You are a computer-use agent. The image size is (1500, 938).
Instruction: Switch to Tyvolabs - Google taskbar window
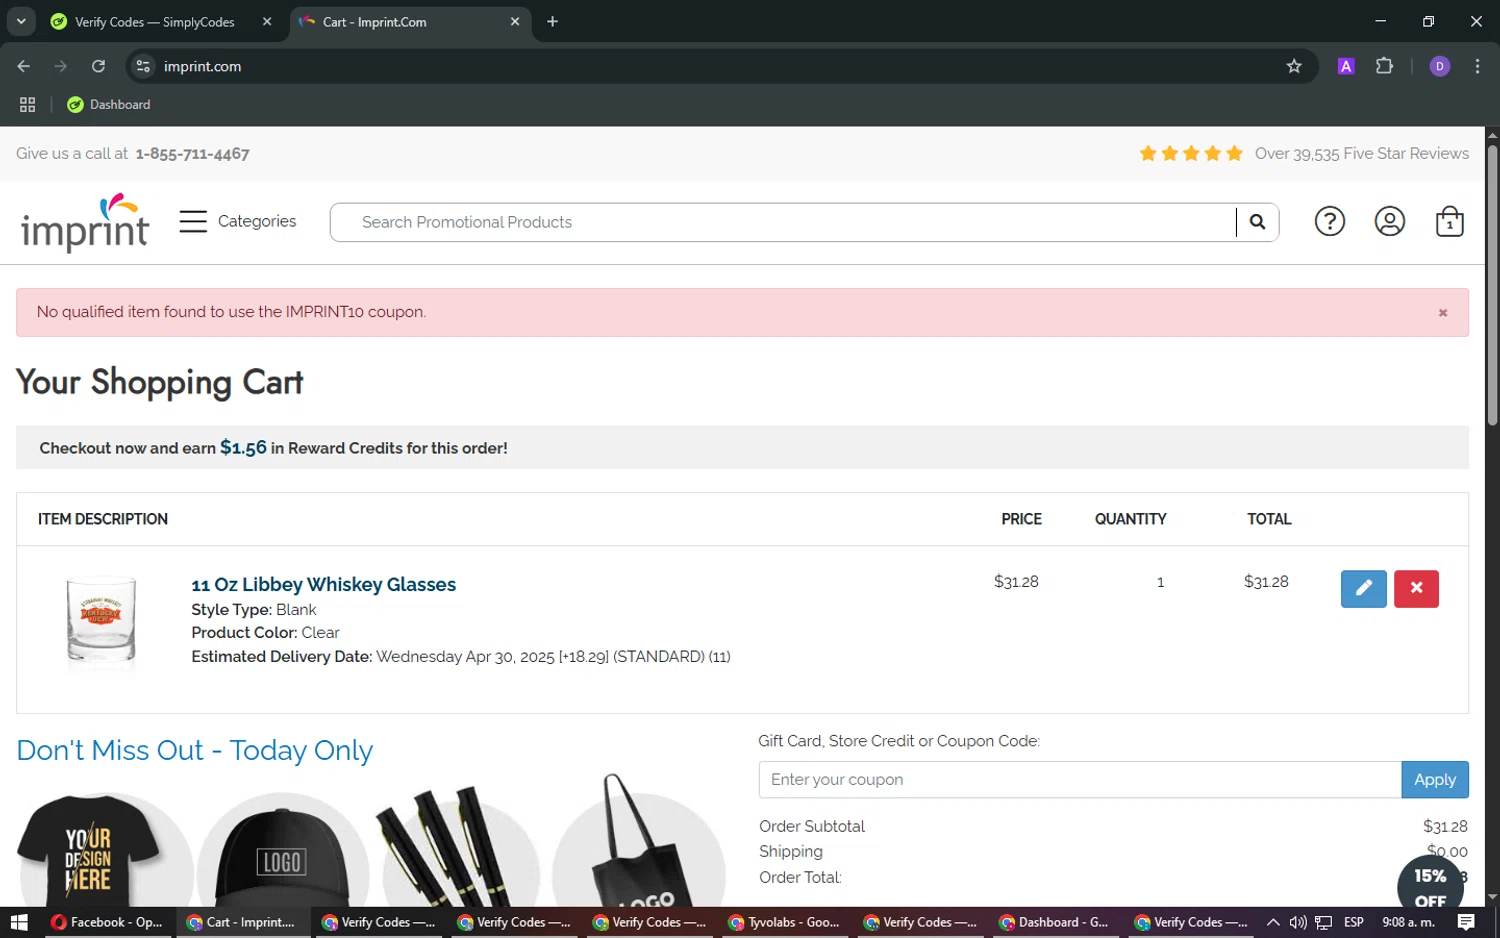tap(784, 922)
